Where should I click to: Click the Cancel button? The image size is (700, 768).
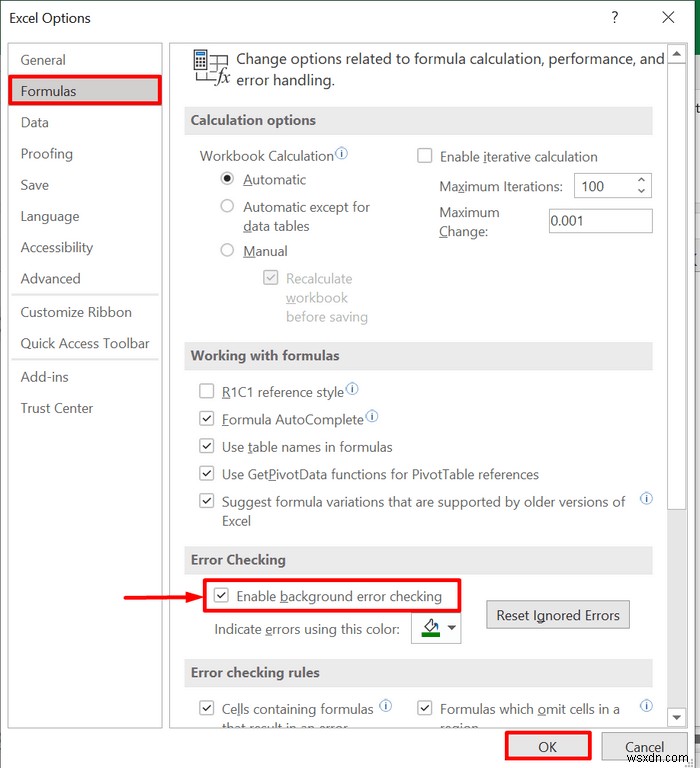644,746
